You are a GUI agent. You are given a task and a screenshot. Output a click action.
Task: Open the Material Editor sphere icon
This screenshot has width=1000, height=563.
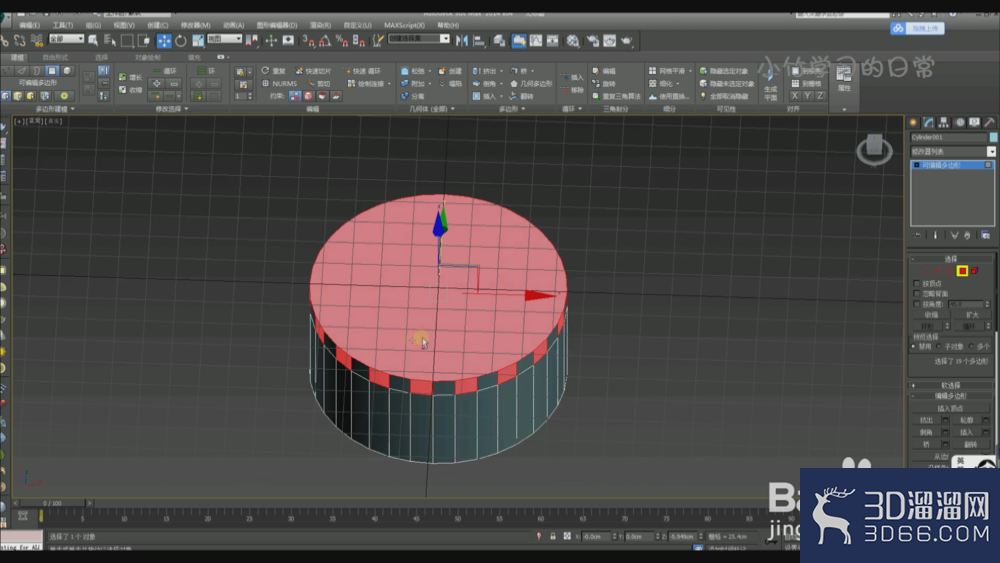coord(573,41)
